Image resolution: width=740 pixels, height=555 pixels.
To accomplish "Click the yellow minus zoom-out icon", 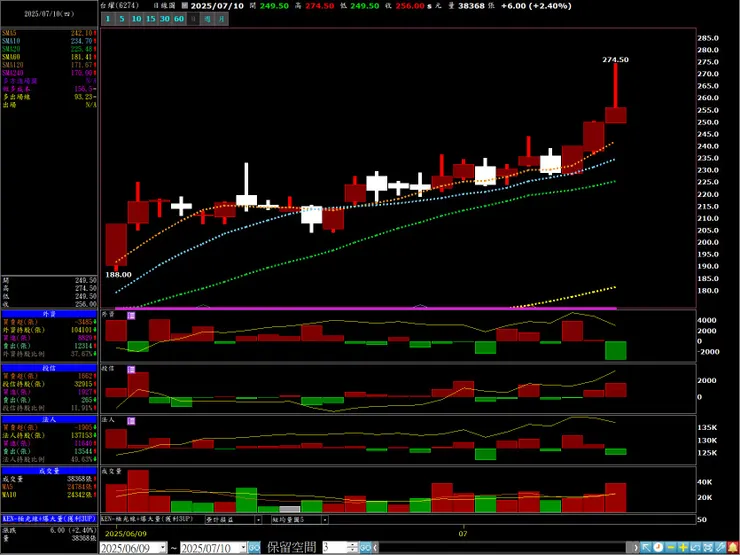I will 670,547.
